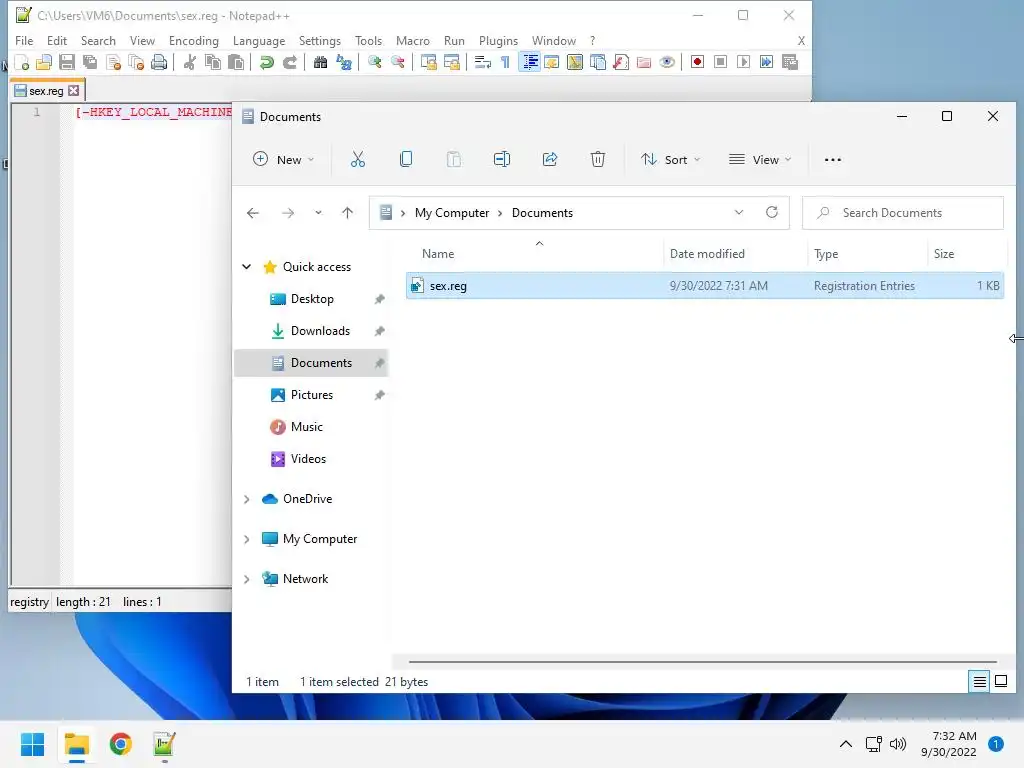1024x768 pixels.
Task: Expand the My Computer tree node
Action: (x=247, y=539)
